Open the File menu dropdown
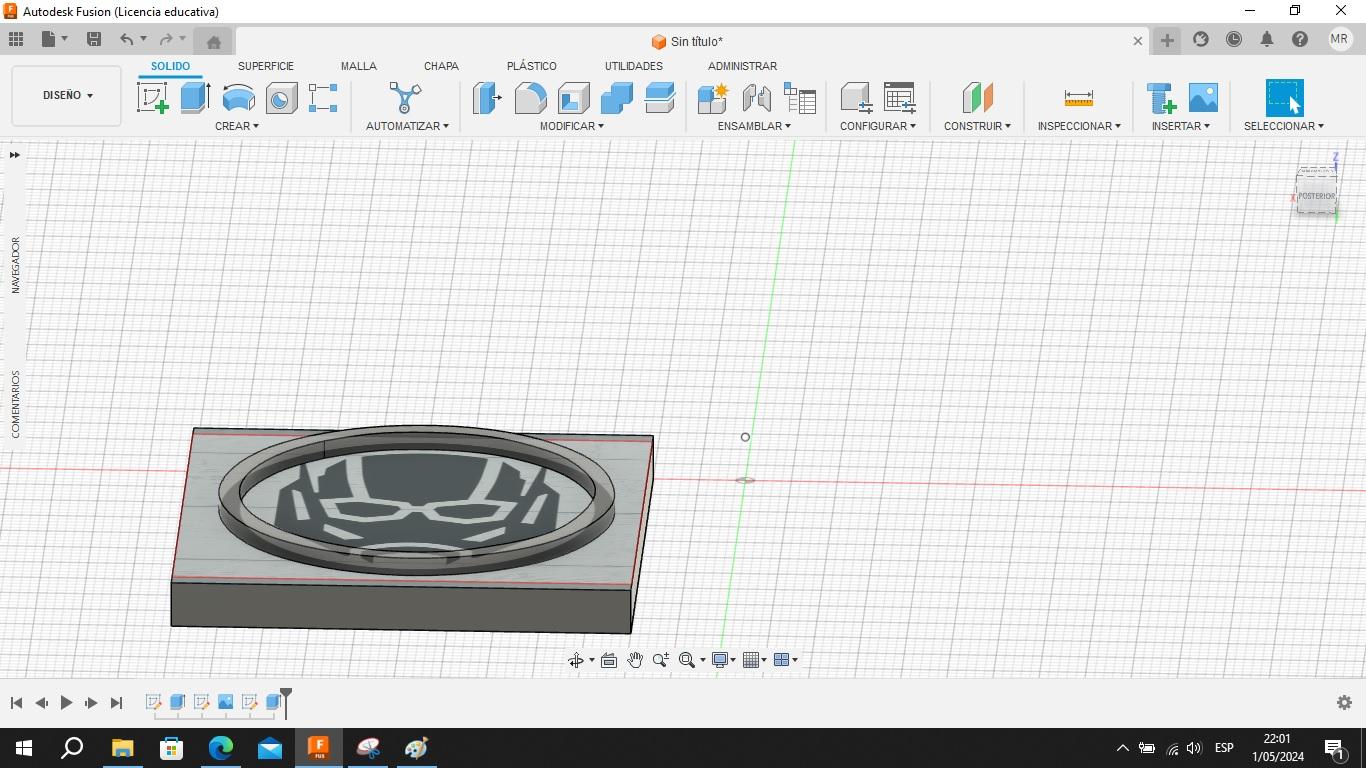 point(55,39)
